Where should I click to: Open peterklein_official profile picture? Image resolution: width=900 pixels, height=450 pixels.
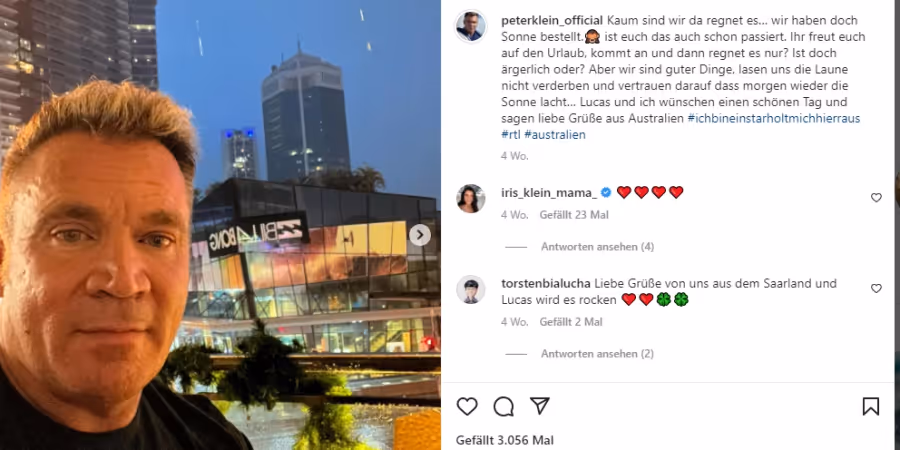[x=471, y=26]
